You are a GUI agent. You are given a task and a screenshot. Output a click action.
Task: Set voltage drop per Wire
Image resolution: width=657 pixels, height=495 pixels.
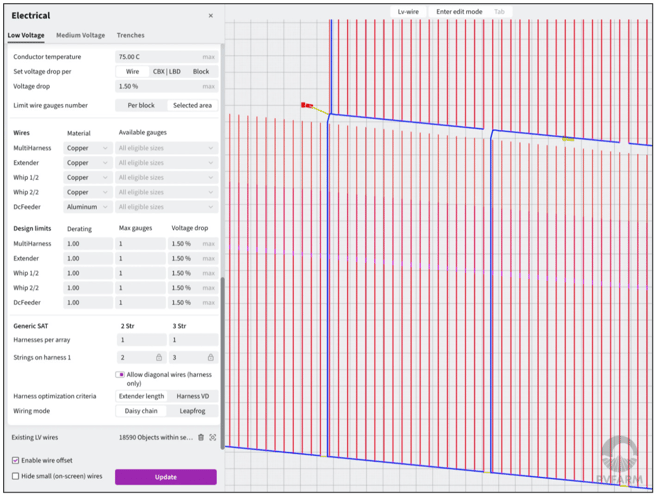[x=132, y=72]
